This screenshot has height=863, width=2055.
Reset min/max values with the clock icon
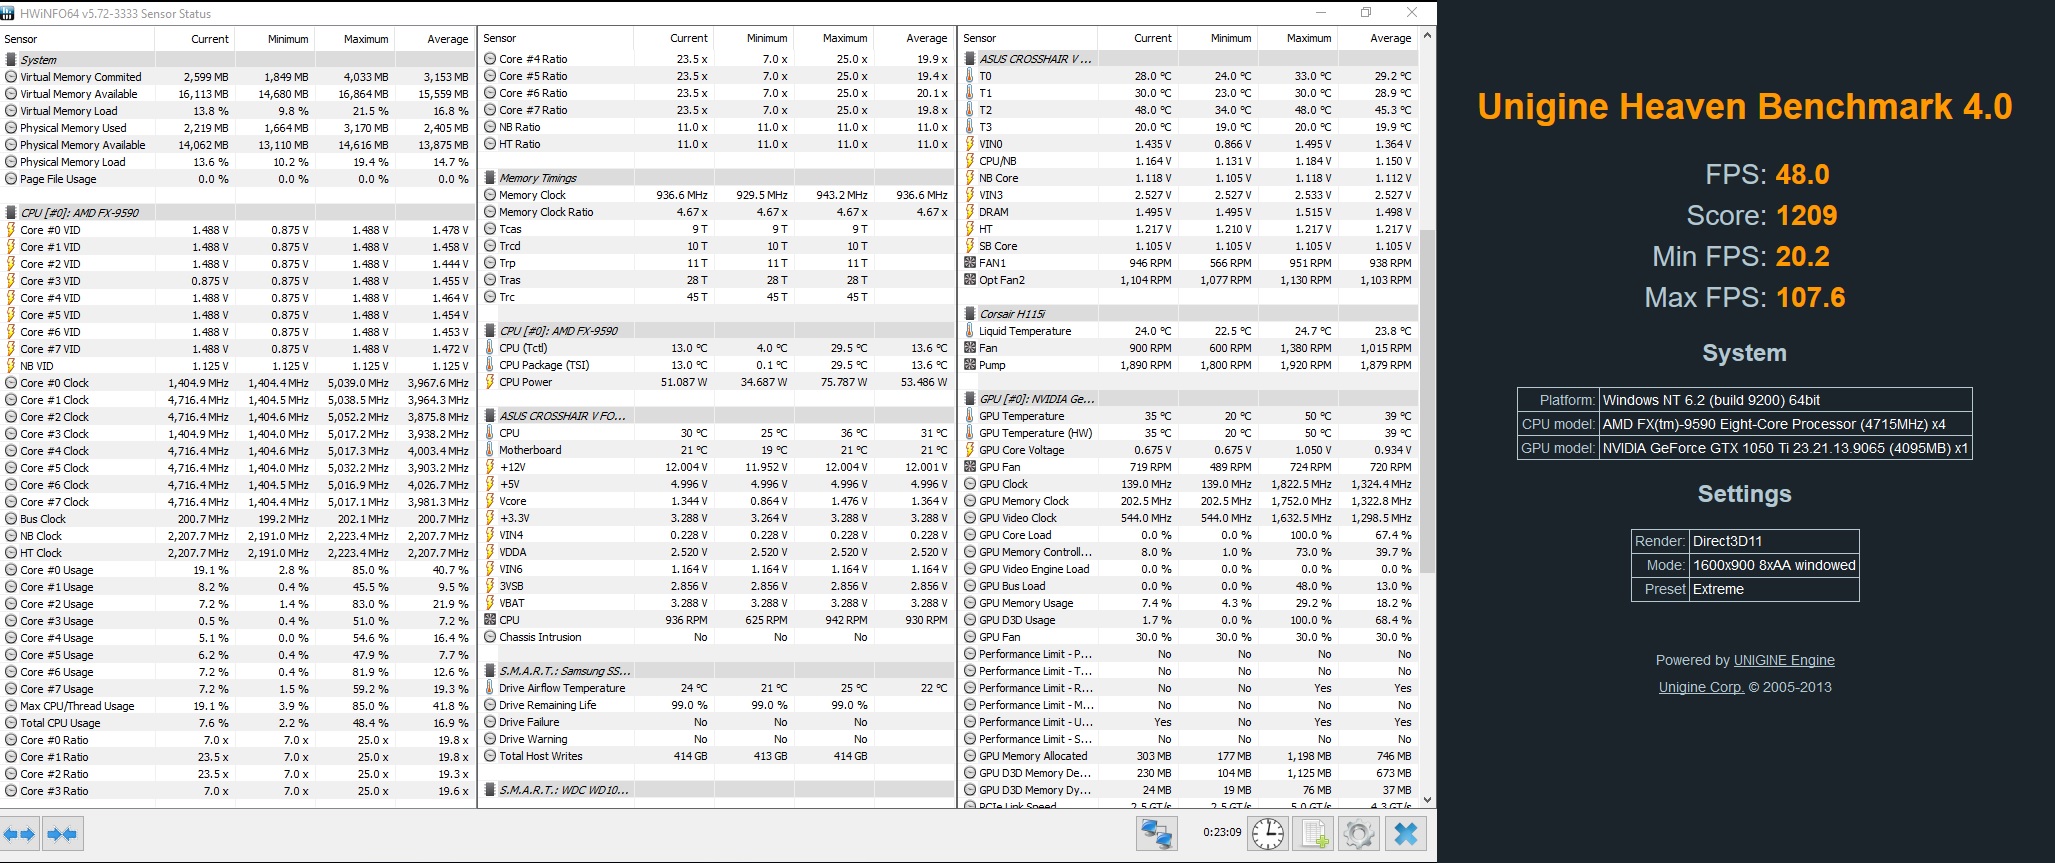(1268, 833)
